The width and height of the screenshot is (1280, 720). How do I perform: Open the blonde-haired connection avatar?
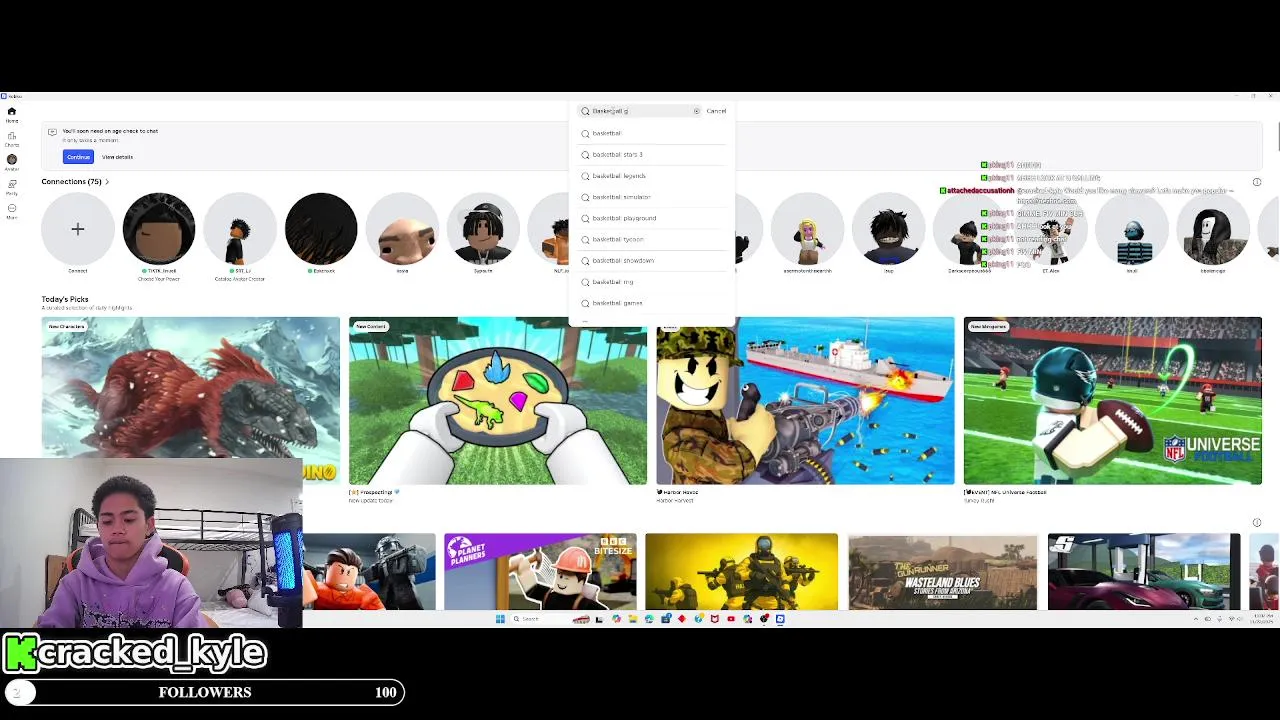point(807,229)
